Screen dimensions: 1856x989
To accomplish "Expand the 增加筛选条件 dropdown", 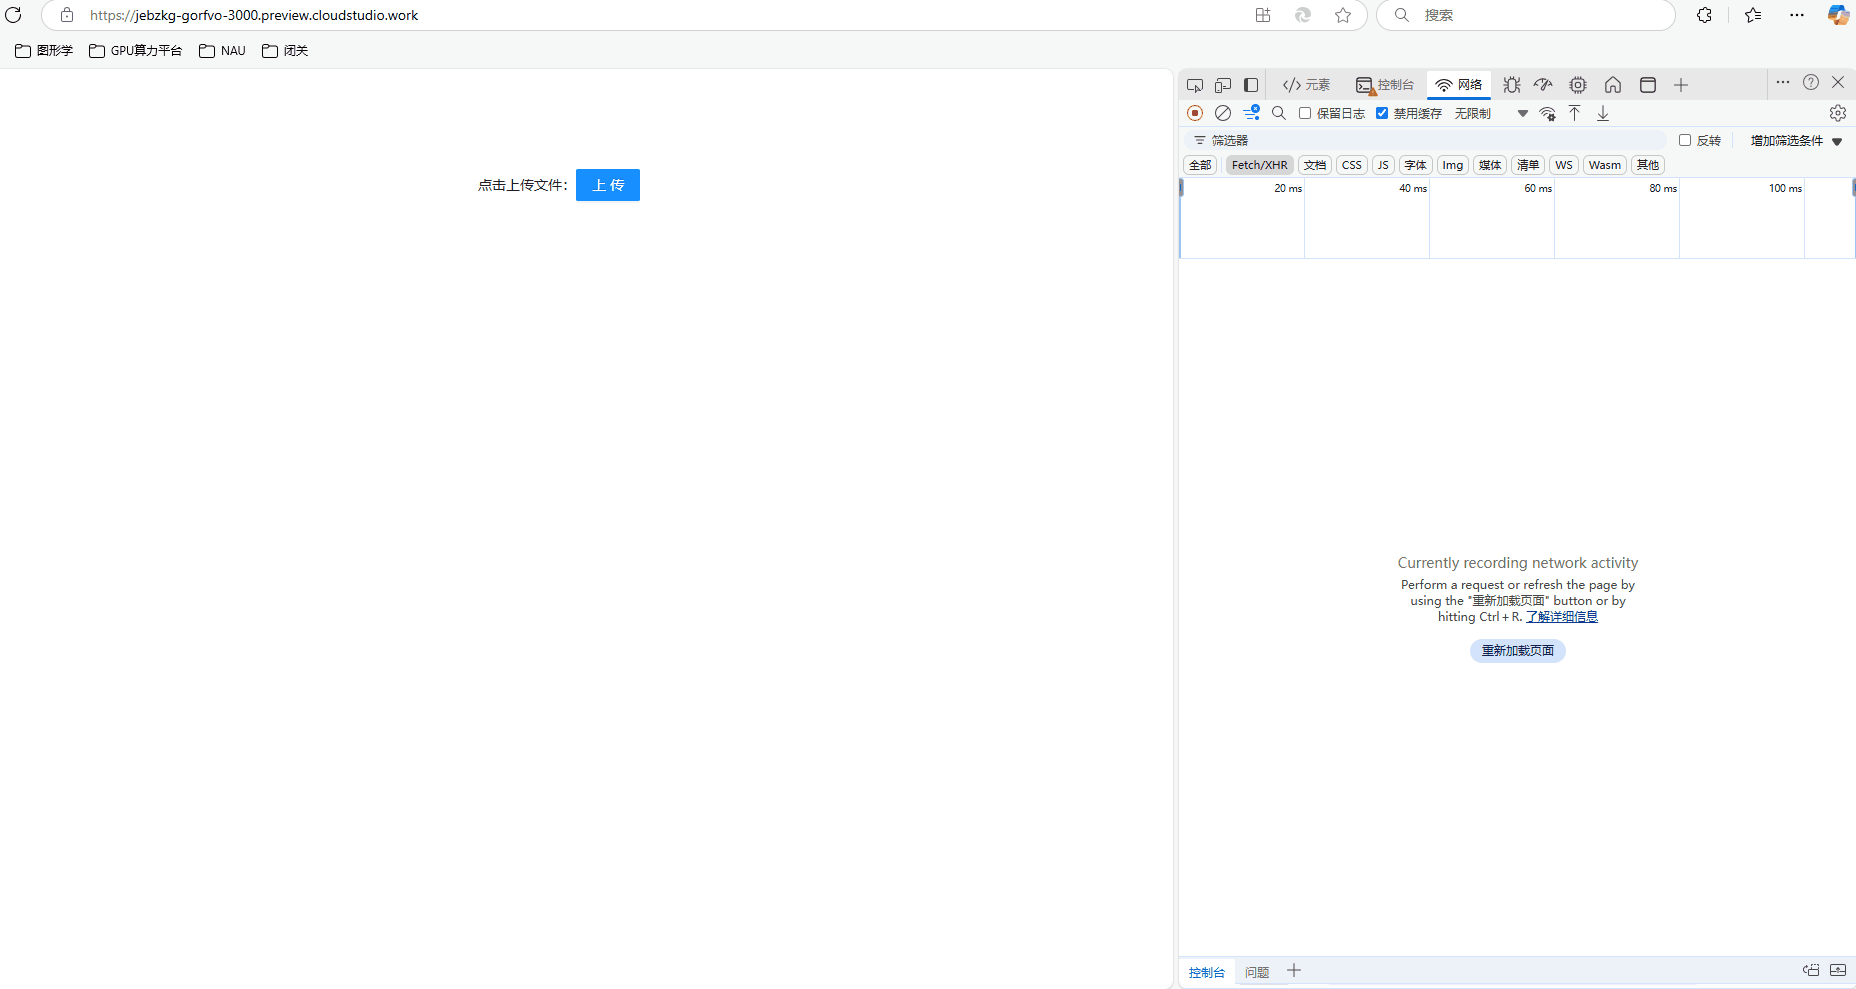I will [x=1796, y=141].
